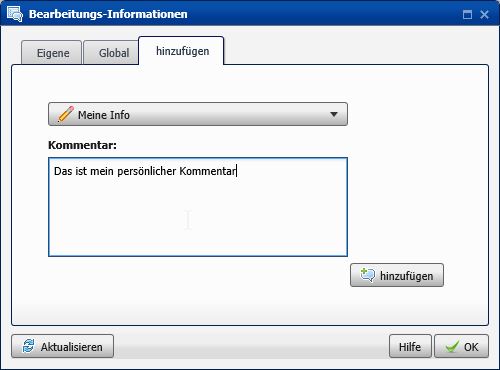Confirm the dialog with OK
Screen dimensions: 500x370
pos(462,346)
